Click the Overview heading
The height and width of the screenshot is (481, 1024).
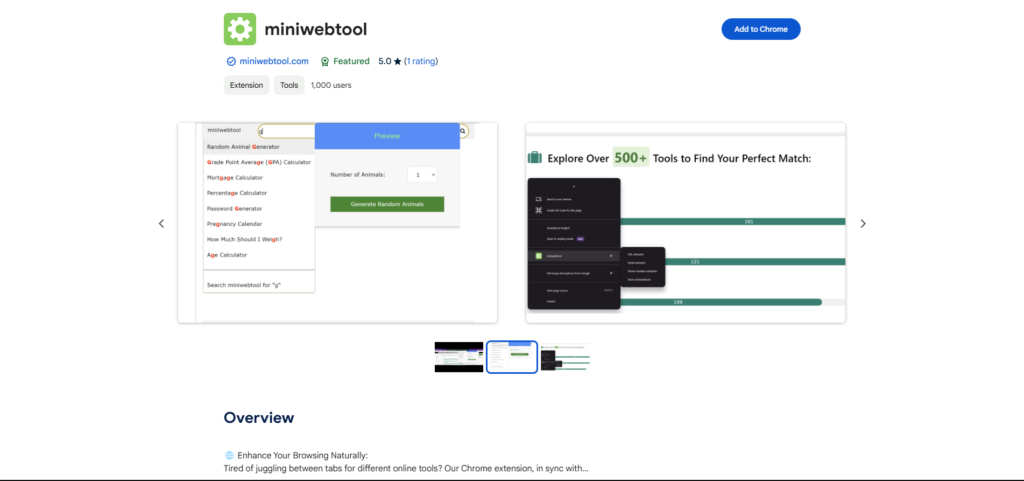259,418
